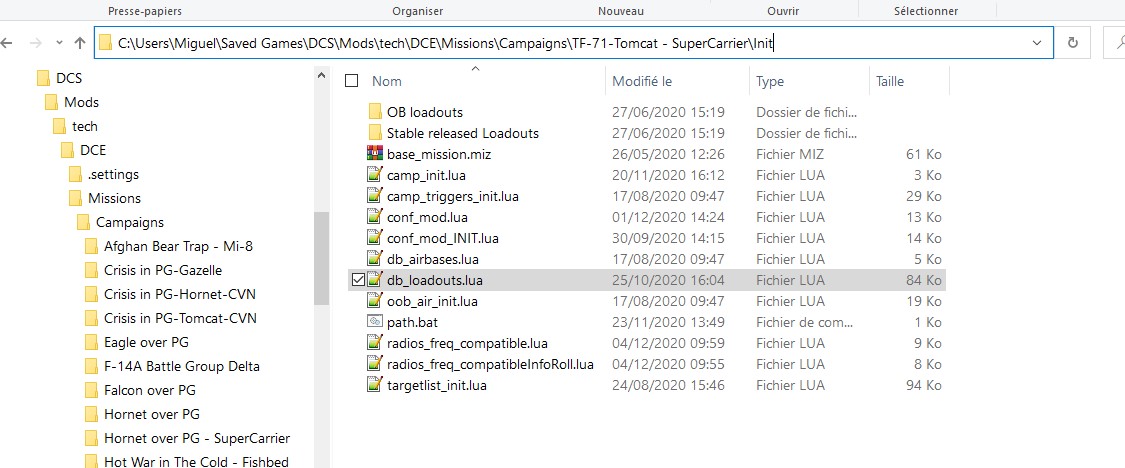Click the Ouvrir ribbon group label
Image resolution: width=1125 pixels, height=468 pixels.
click(x=783, y=11)
